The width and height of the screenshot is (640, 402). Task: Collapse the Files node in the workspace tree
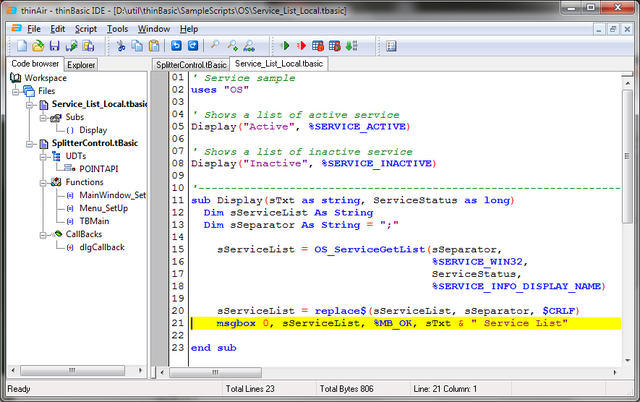(16, 91)
